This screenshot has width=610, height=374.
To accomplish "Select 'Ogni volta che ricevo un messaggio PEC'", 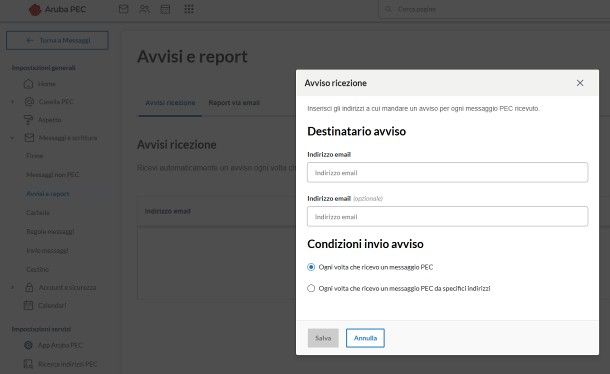I will (x=311, y=267).
